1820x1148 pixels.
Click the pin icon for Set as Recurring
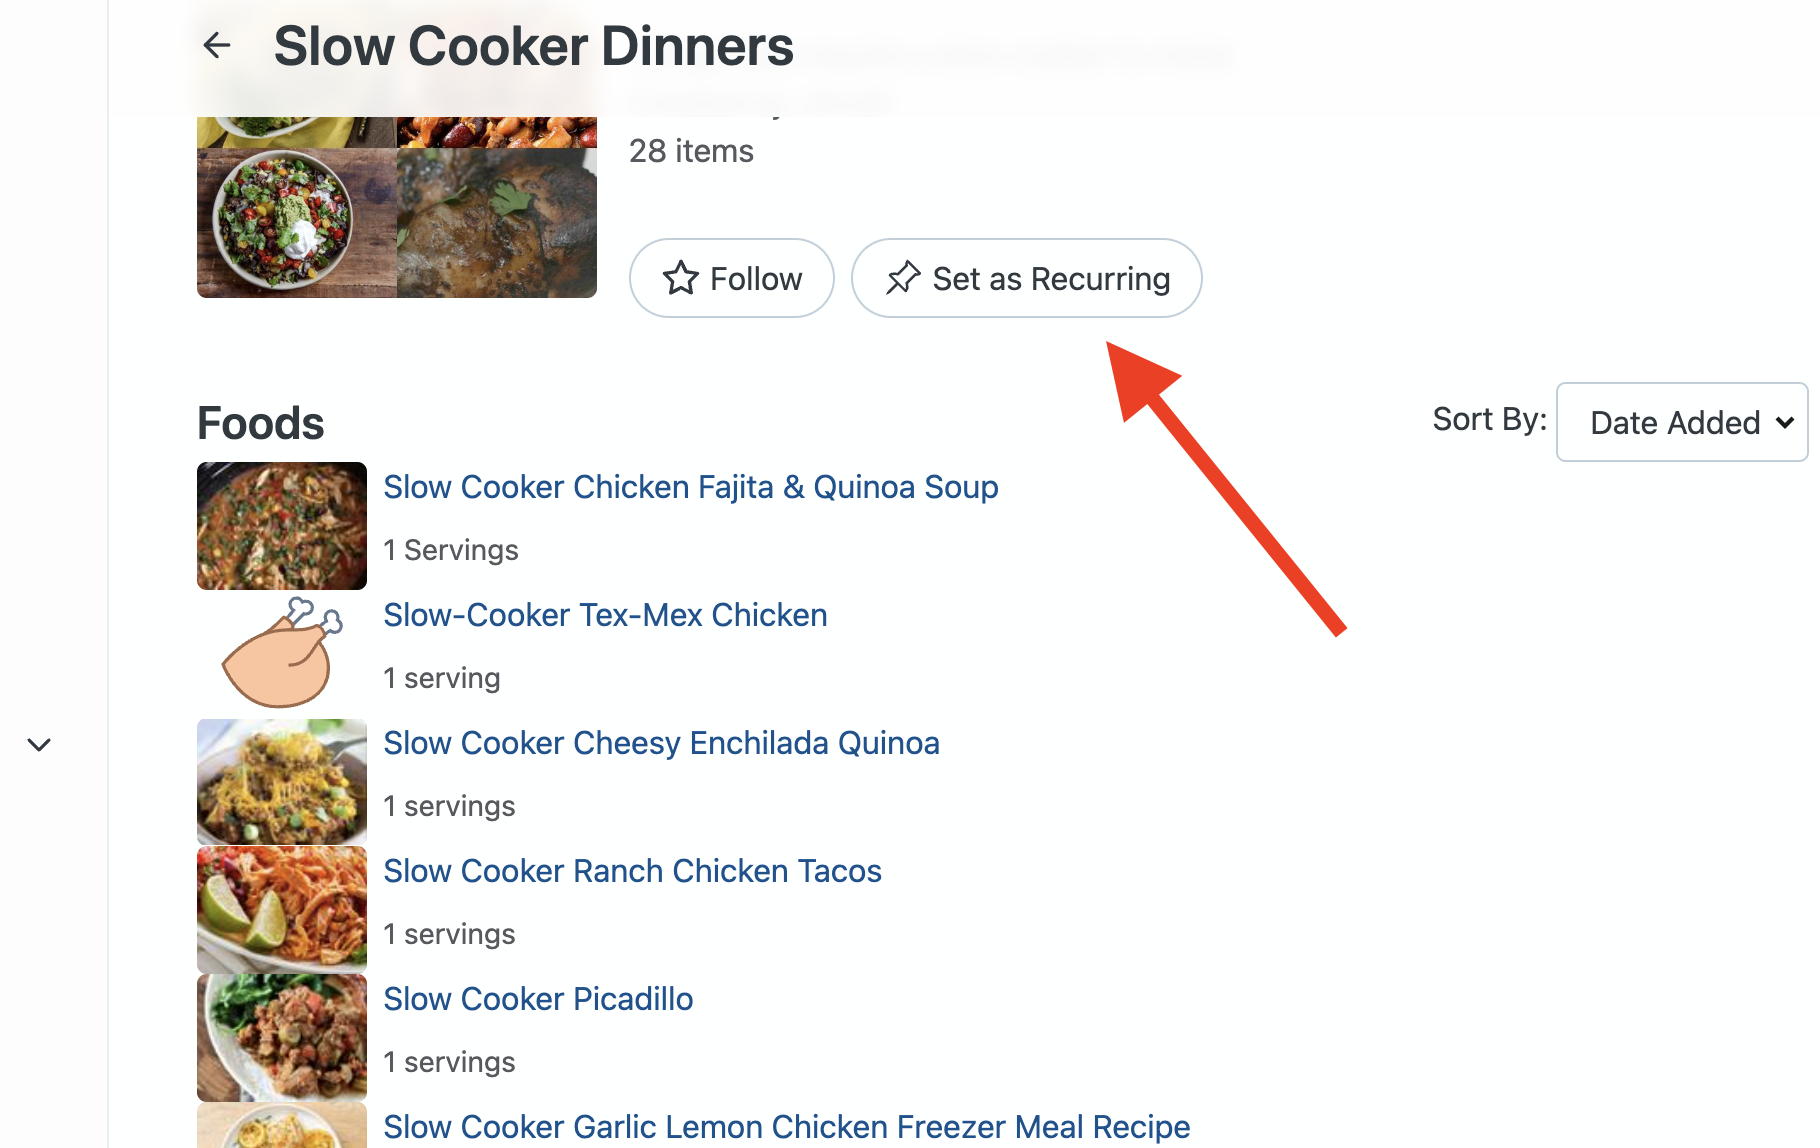click(903, 278)
